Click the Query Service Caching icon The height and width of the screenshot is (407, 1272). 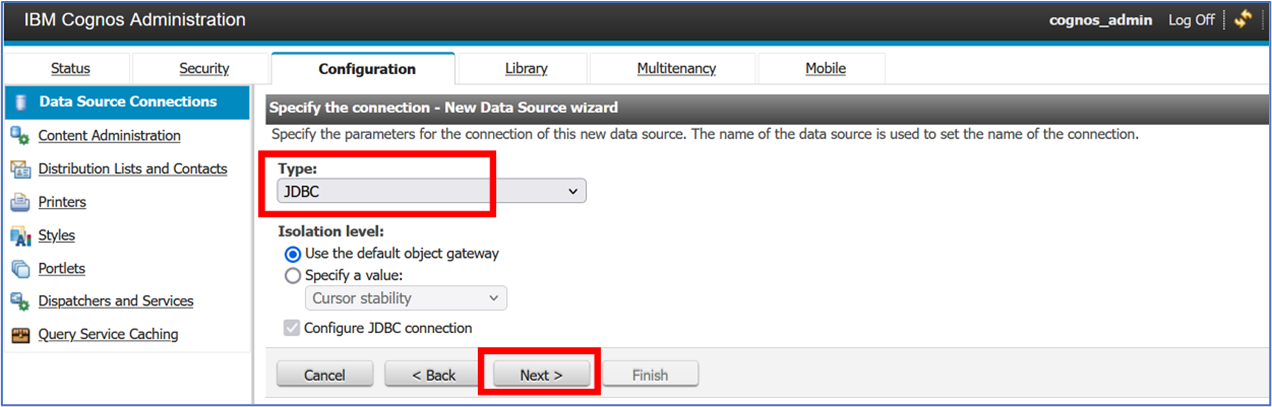point(20,335)
